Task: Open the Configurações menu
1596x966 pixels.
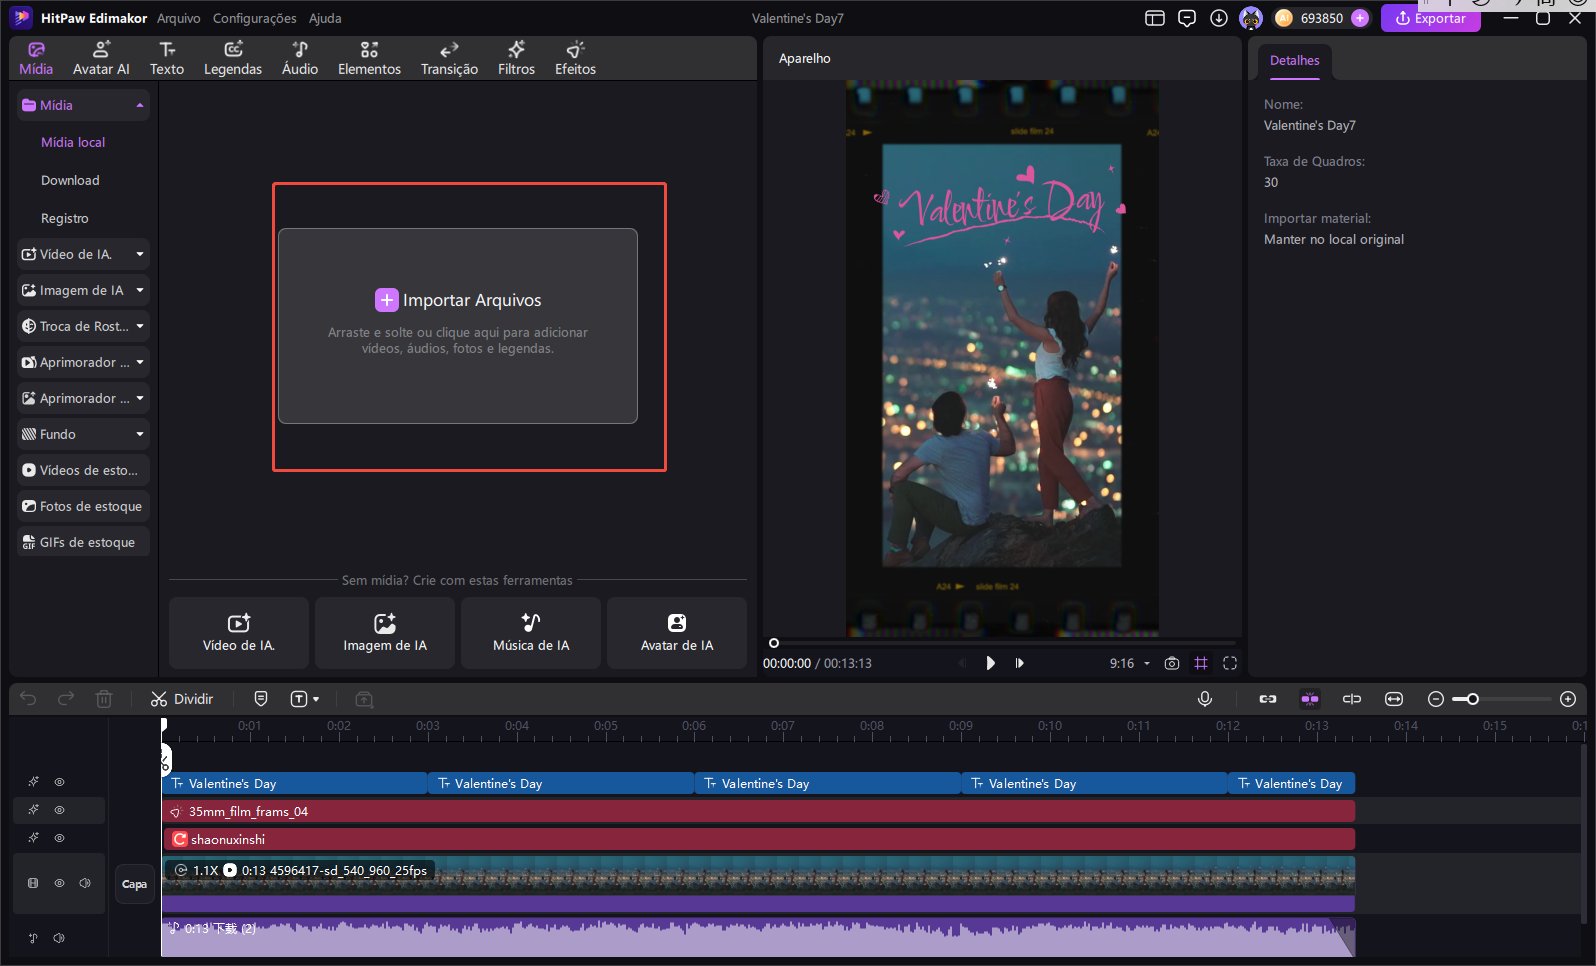Action: coord(254,18)
